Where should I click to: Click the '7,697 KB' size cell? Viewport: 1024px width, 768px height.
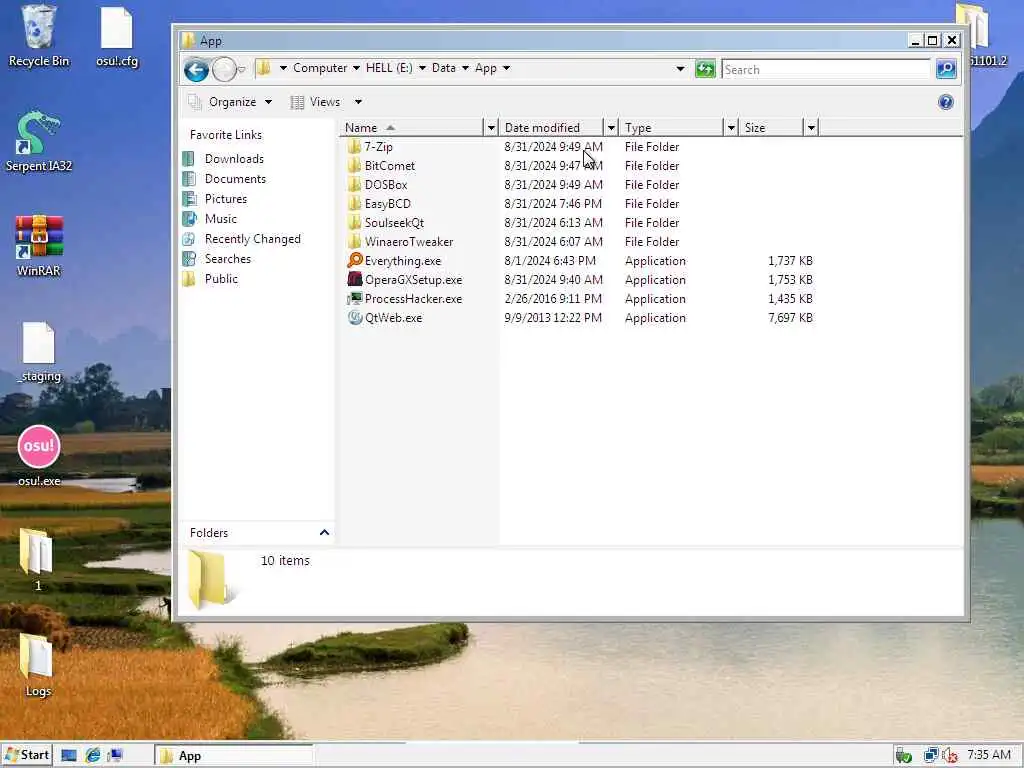(790, 317)
